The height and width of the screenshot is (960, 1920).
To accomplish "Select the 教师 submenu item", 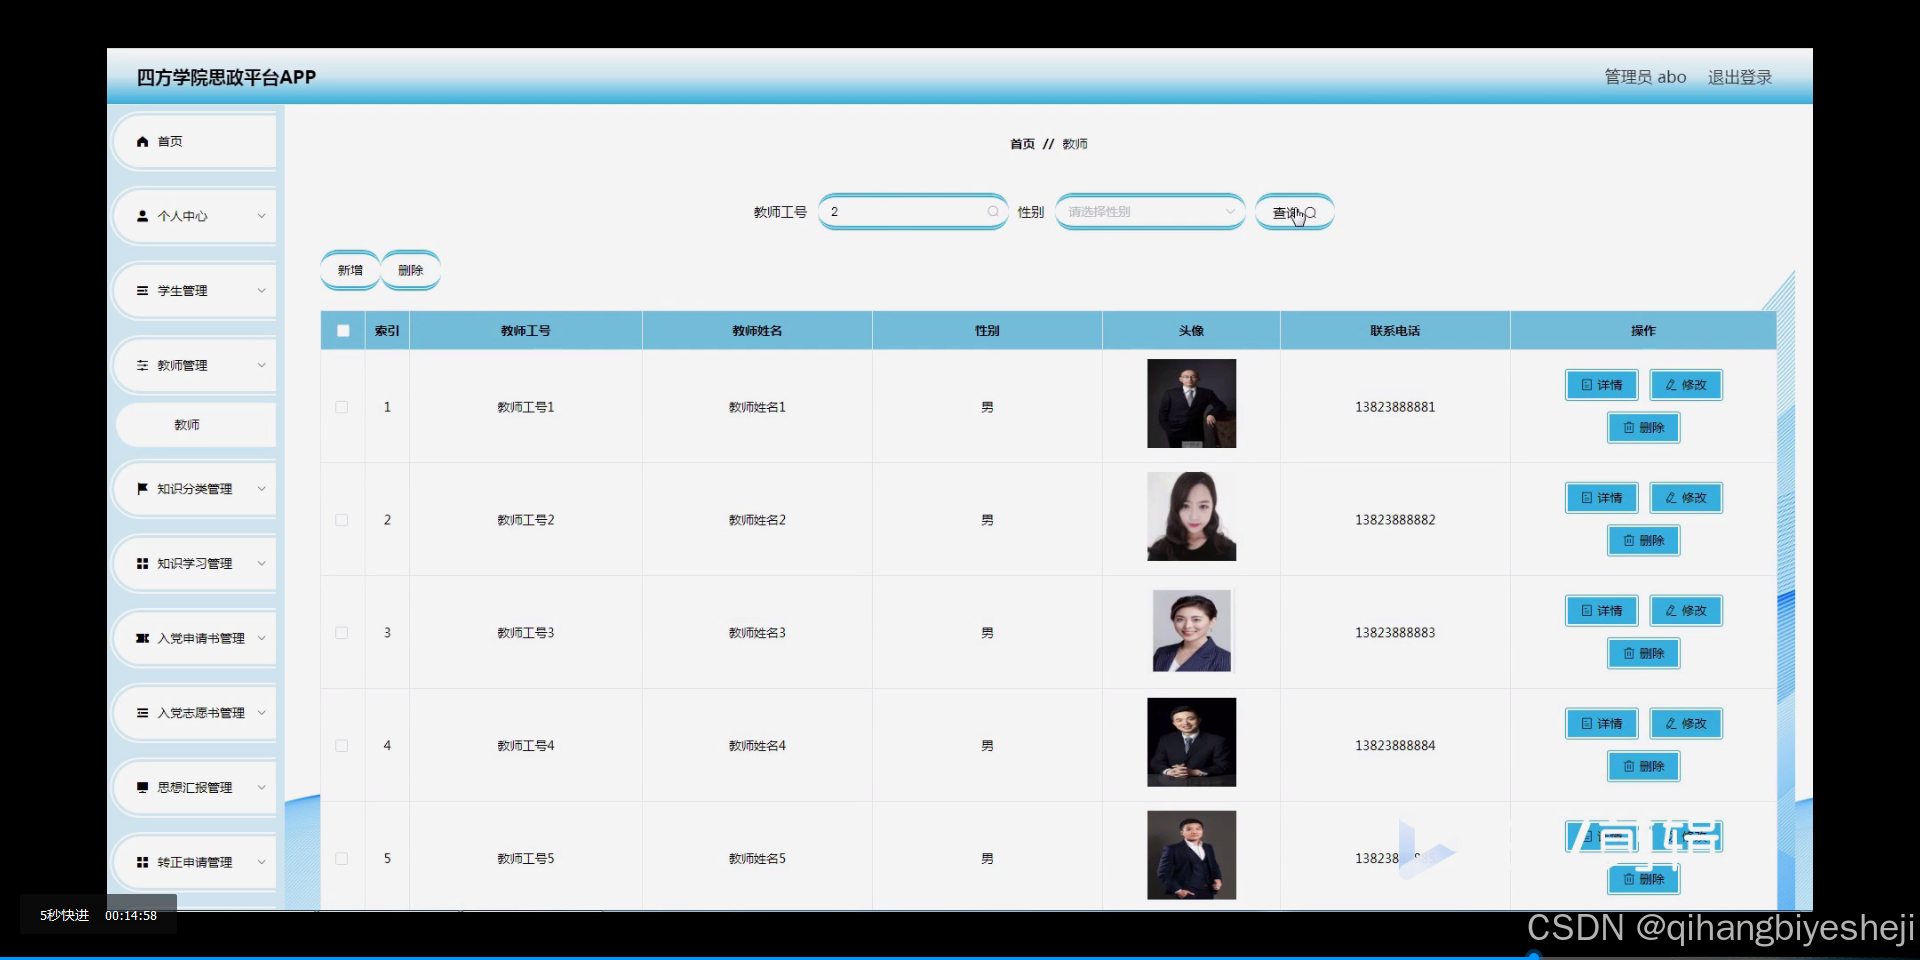I will 188,424.
